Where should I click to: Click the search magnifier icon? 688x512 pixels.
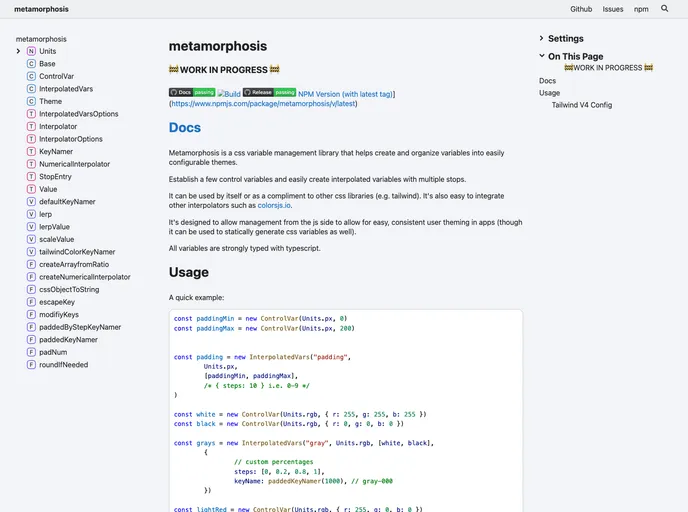[665, 9]
